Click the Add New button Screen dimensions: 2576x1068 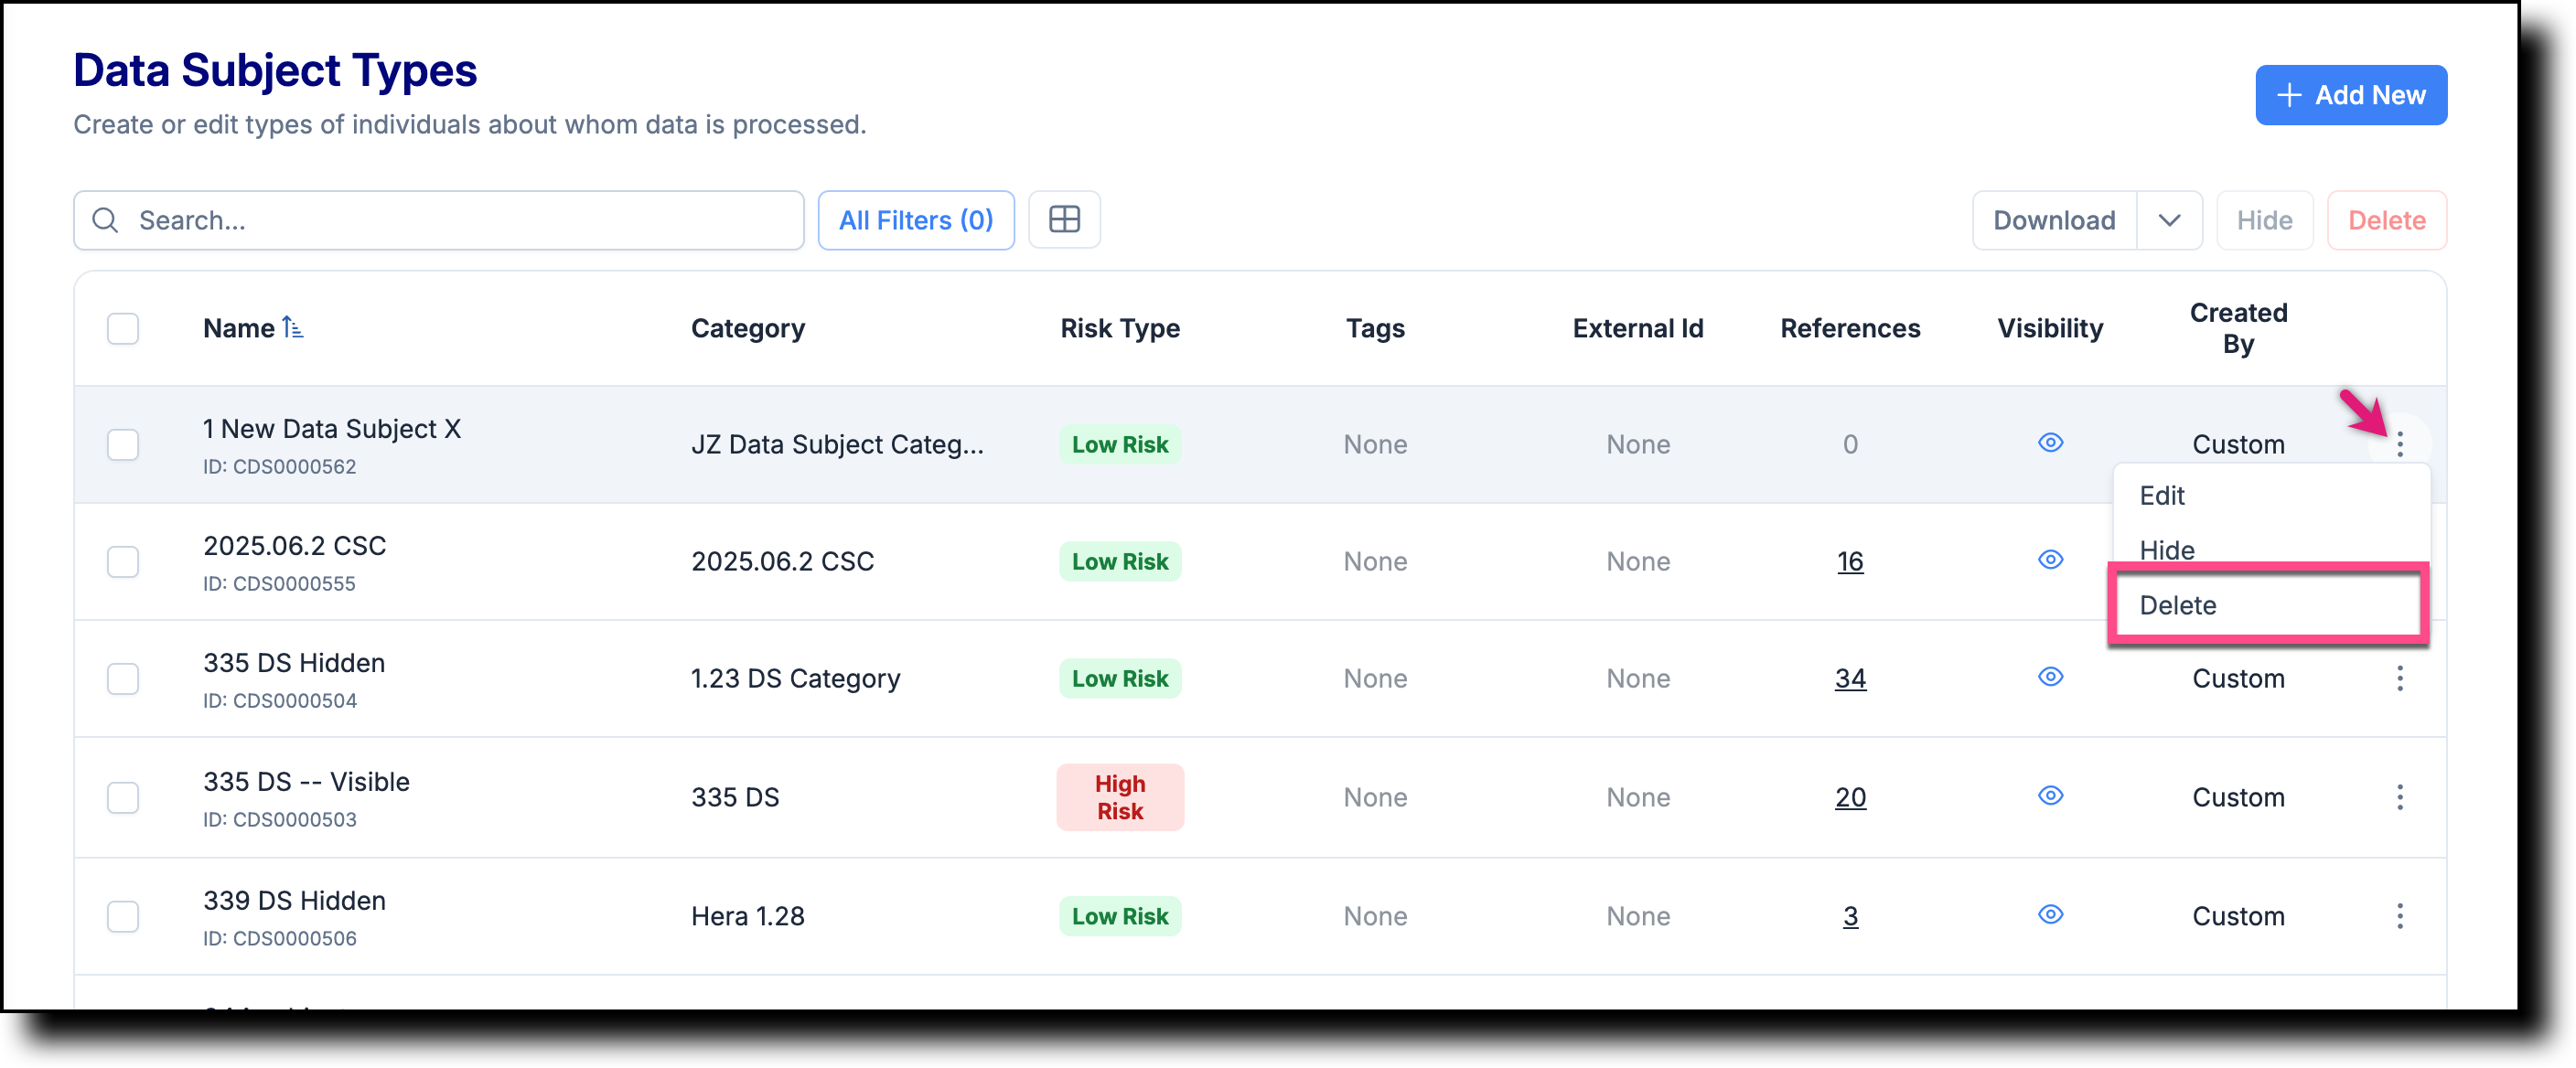(2351, 95)
